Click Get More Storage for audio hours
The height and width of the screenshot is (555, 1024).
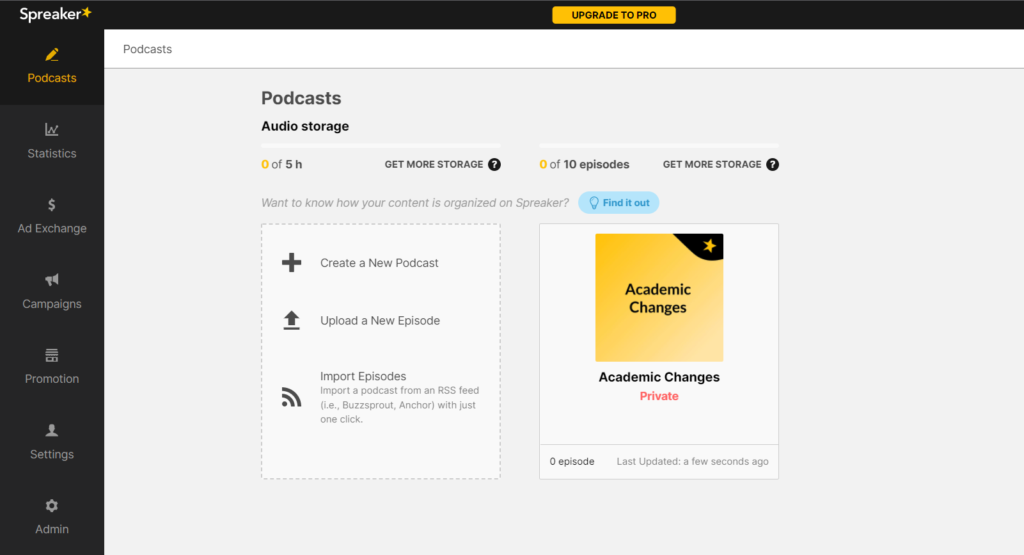(x=434, y=164)
